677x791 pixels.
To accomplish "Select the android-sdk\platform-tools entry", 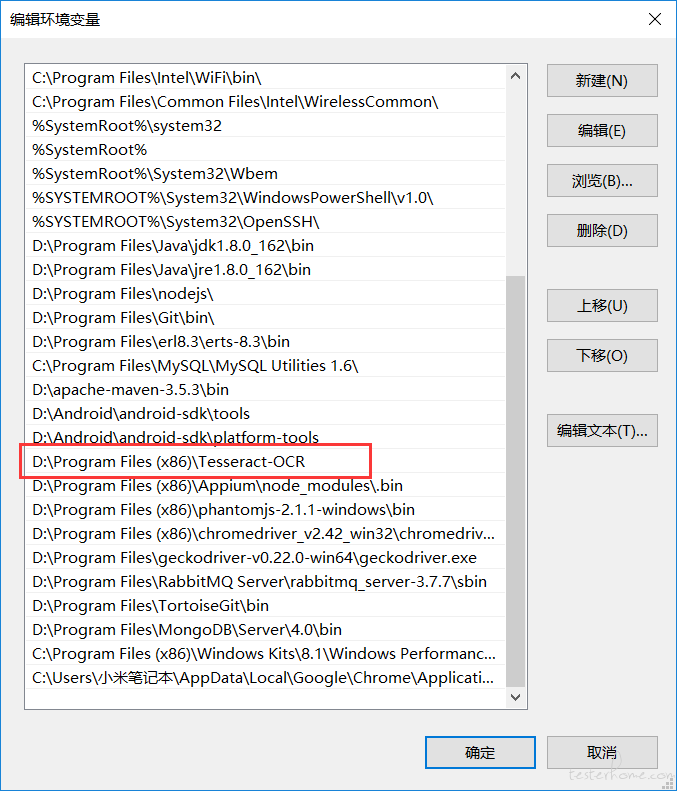I will tap(265, 437).
